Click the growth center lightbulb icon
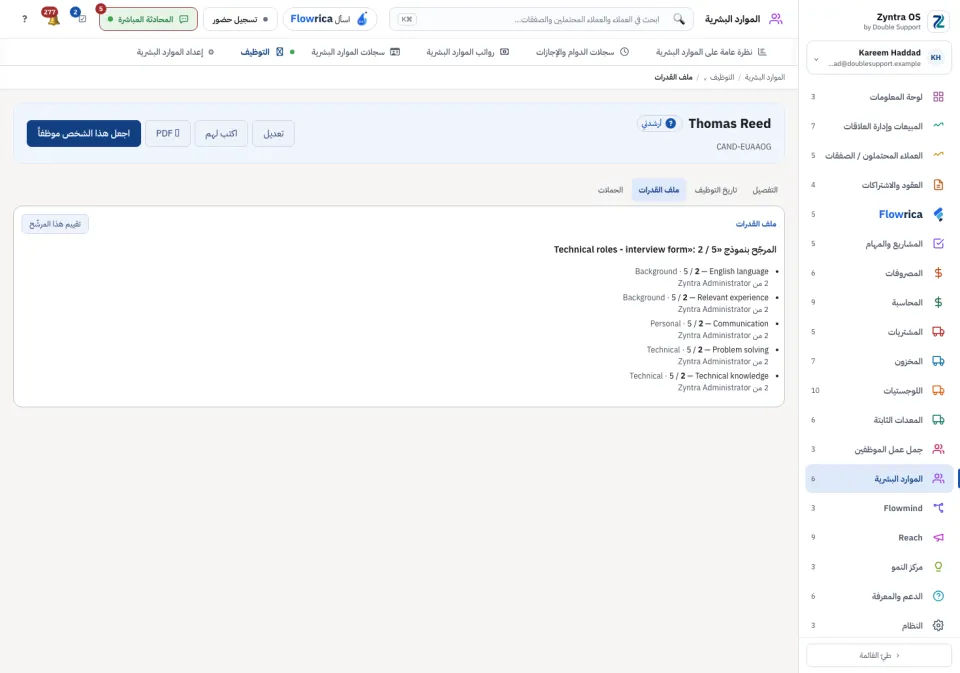The width and height of the screenshot is (960, 673). 938,567
